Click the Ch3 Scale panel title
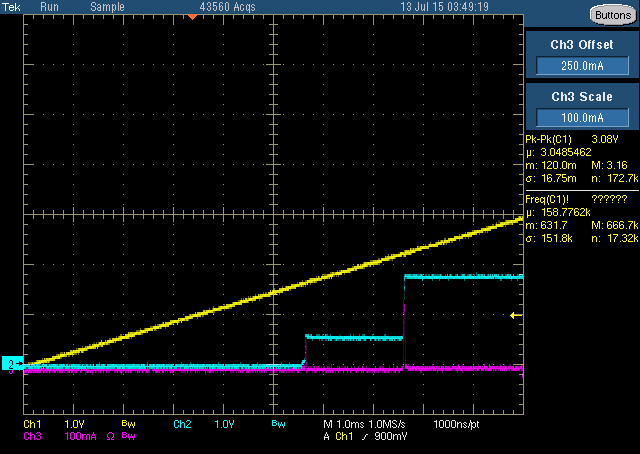The width and height of the screenshot is (640, 454). point(582,97)
